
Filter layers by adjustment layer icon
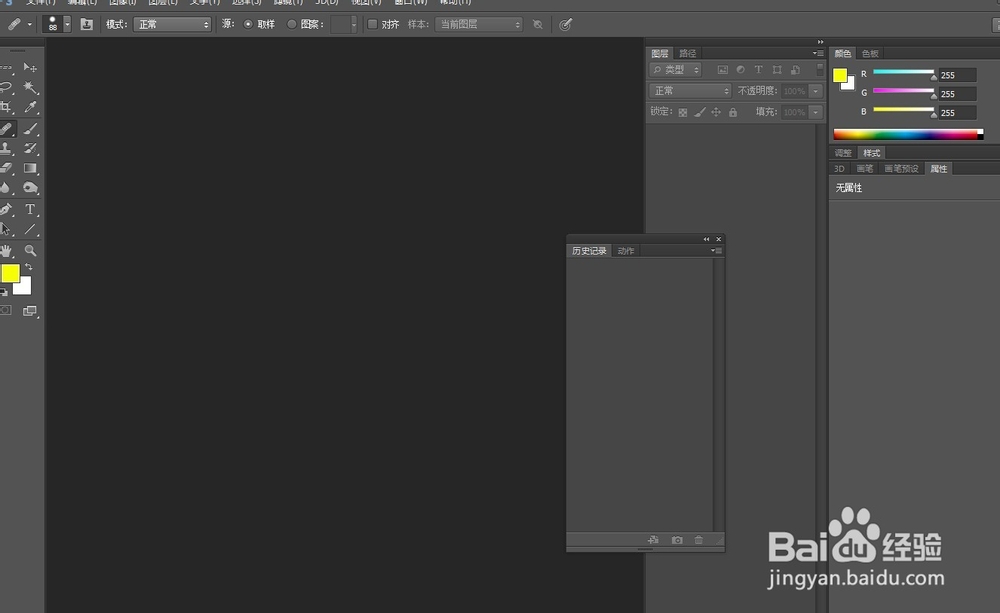pyautogui.click(x=740, y=70)
